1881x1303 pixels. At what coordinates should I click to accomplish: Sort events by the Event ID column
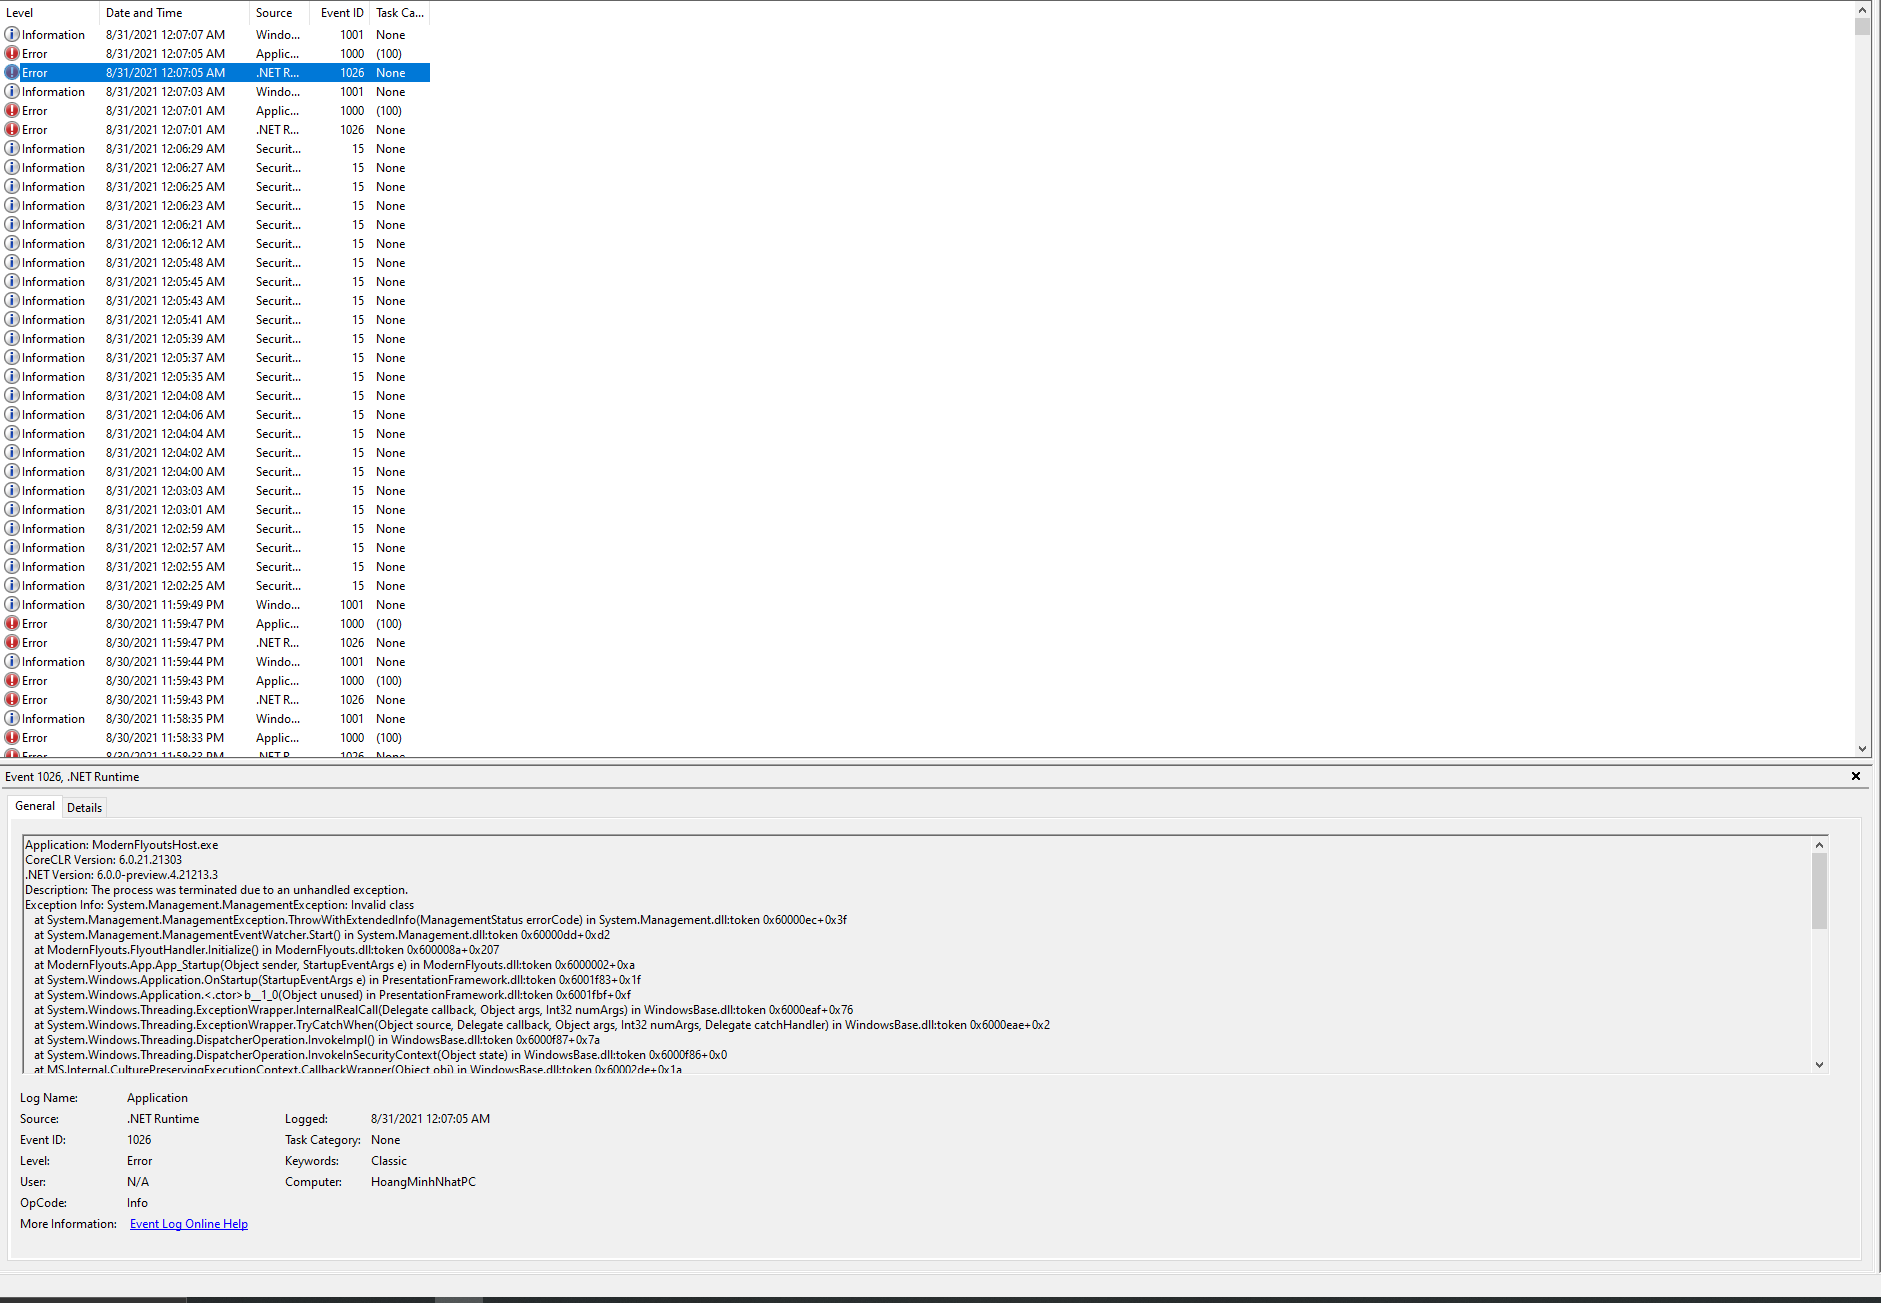pyautogui.click(x=341, y=12)
